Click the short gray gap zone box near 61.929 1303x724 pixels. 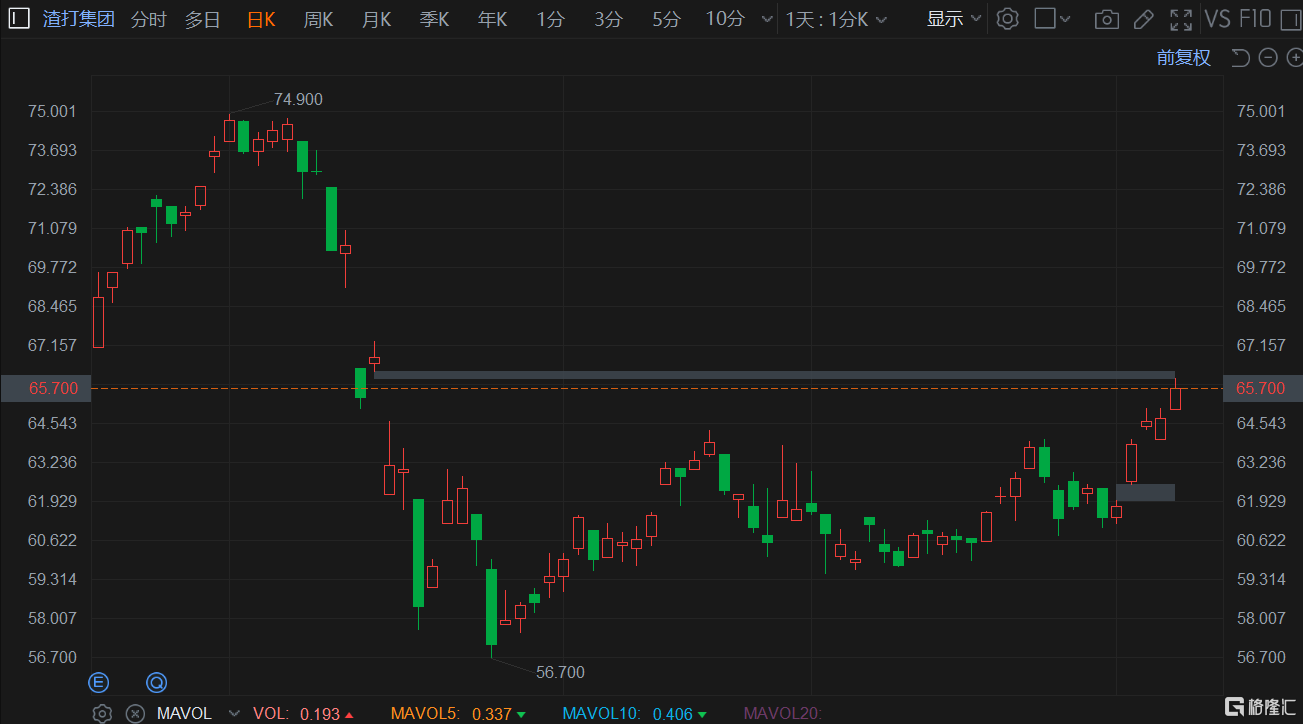1145,492
